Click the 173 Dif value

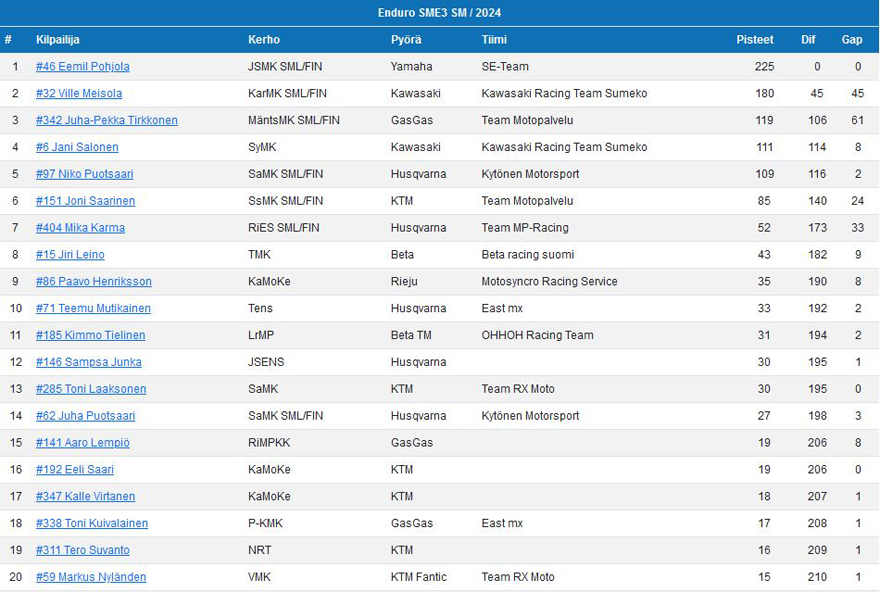817,228
